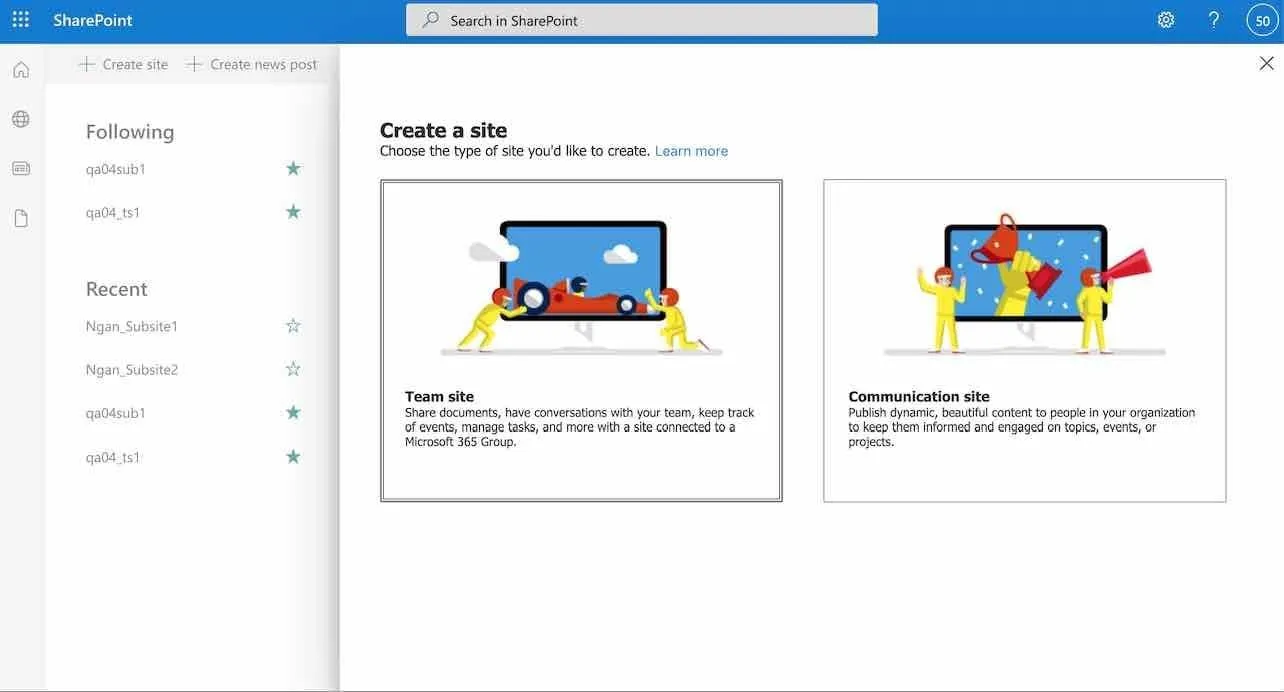Viewport: 1284px width, 692px height.
Task: Click the Help question mark icon
Action: [x=1213, y=20]
